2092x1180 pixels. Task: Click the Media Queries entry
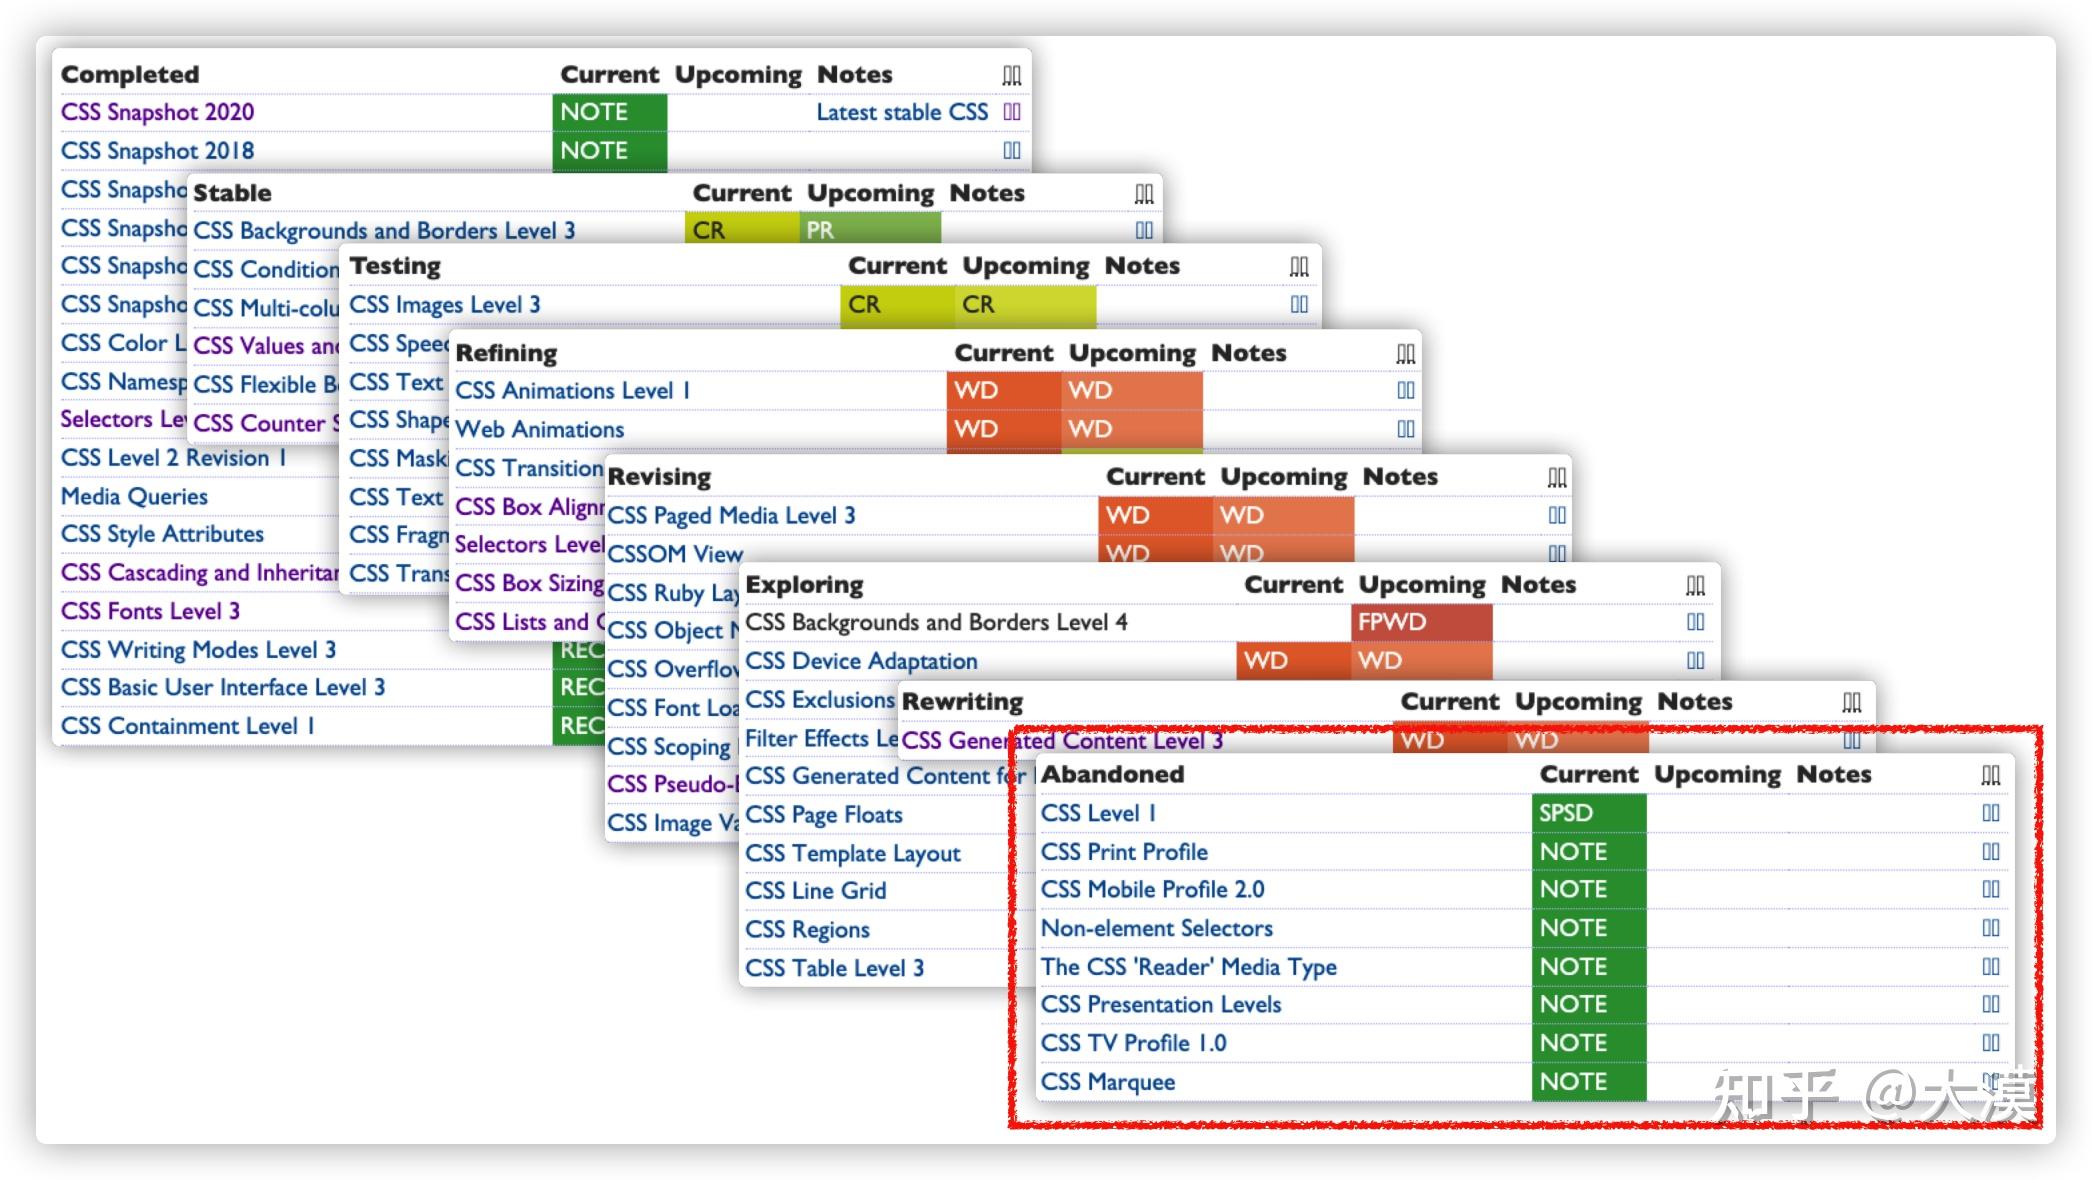click(x=134, y=496)
